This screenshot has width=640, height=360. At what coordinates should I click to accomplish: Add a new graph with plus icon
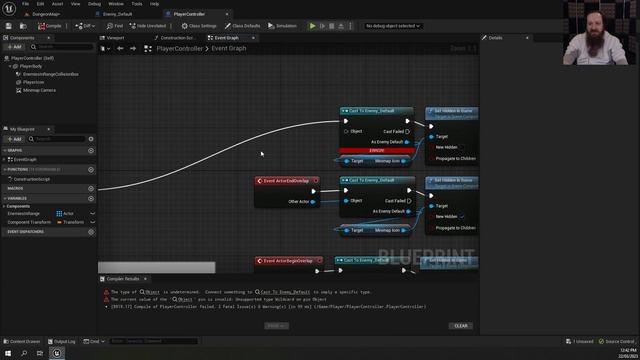click(x=91, y=151)
